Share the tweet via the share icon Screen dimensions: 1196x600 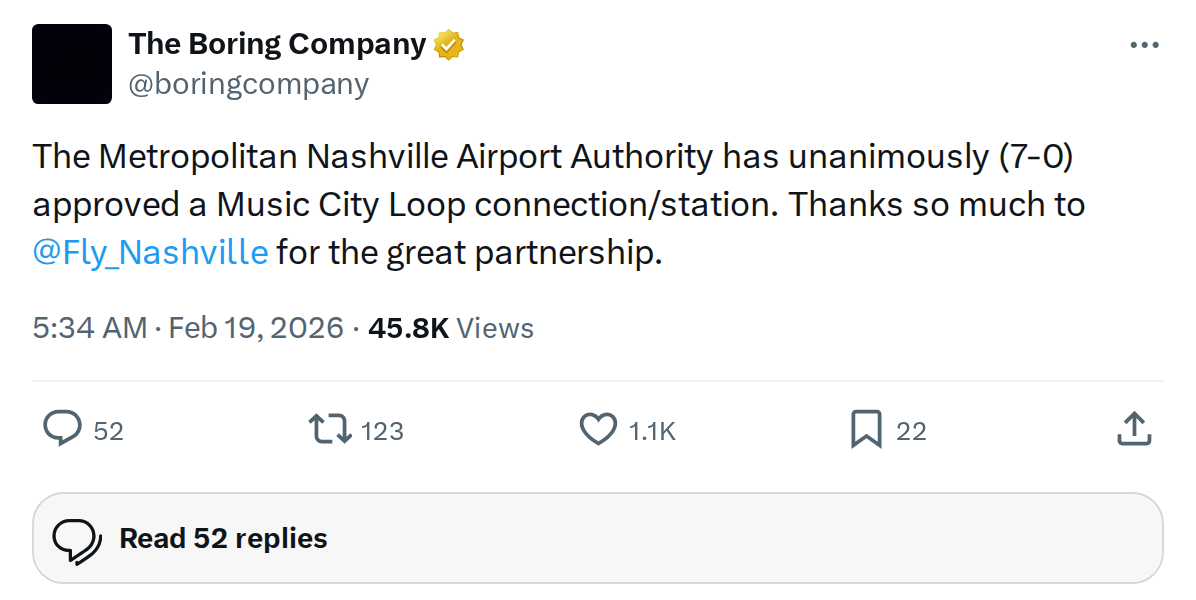coord(1134,430)
